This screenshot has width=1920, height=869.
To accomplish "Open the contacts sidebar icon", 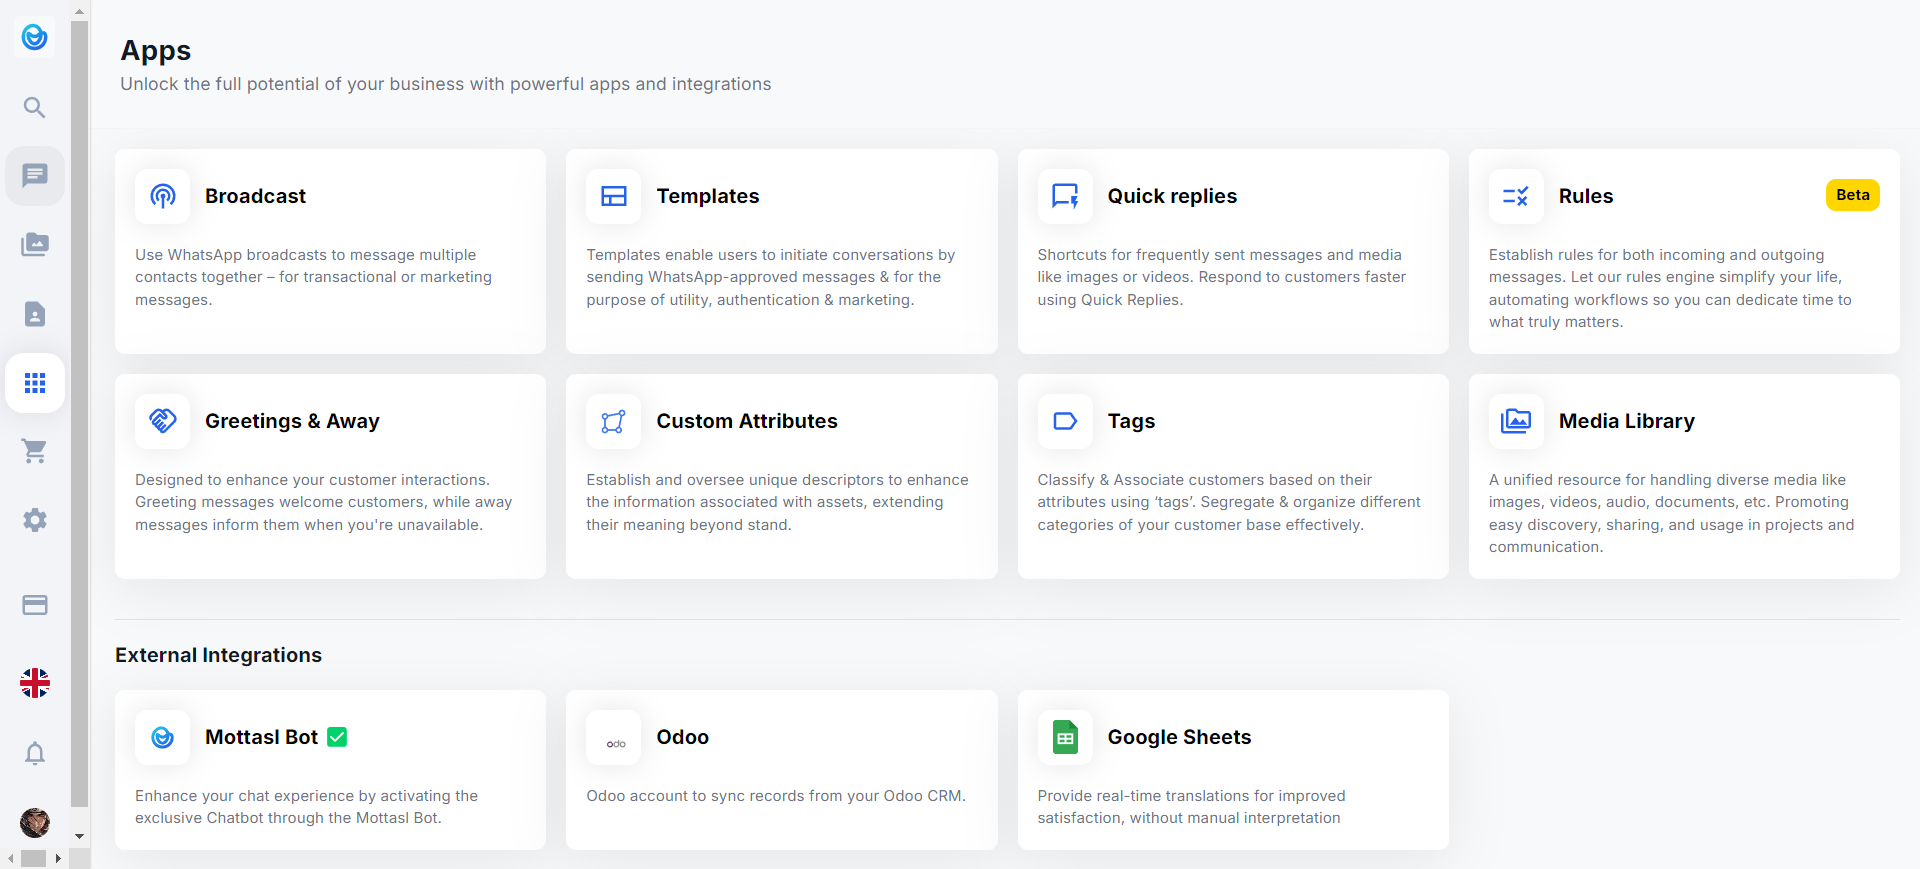I will tap(35, 314).
